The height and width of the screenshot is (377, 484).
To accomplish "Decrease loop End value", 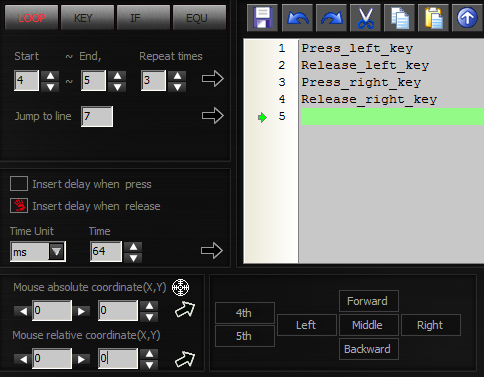I will [x=117, y=87].
